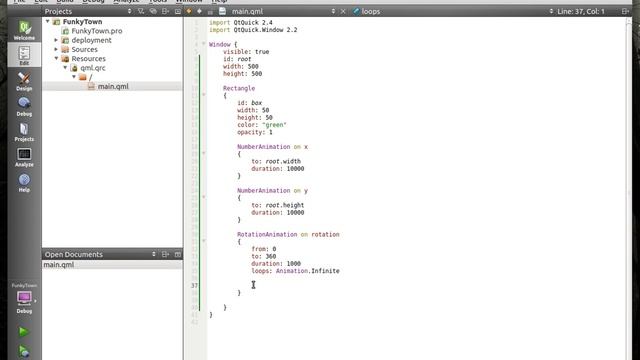640x360 pixels.
Task: Click the "from: 0" line
Action: click(x=264, y=249)
